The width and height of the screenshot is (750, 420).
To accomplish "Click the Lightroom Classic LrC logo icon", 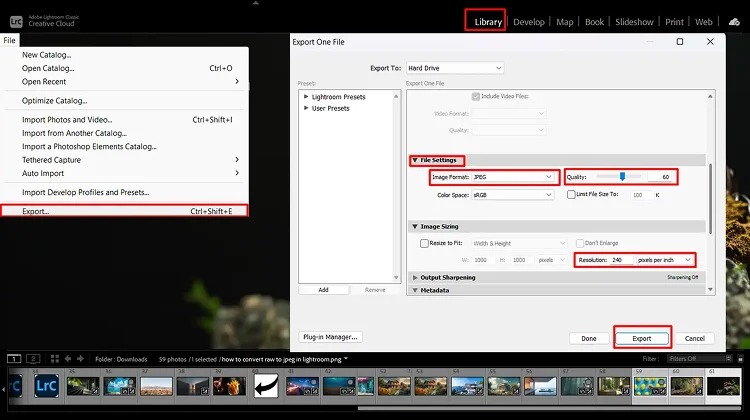I will (x=16, y=22).
